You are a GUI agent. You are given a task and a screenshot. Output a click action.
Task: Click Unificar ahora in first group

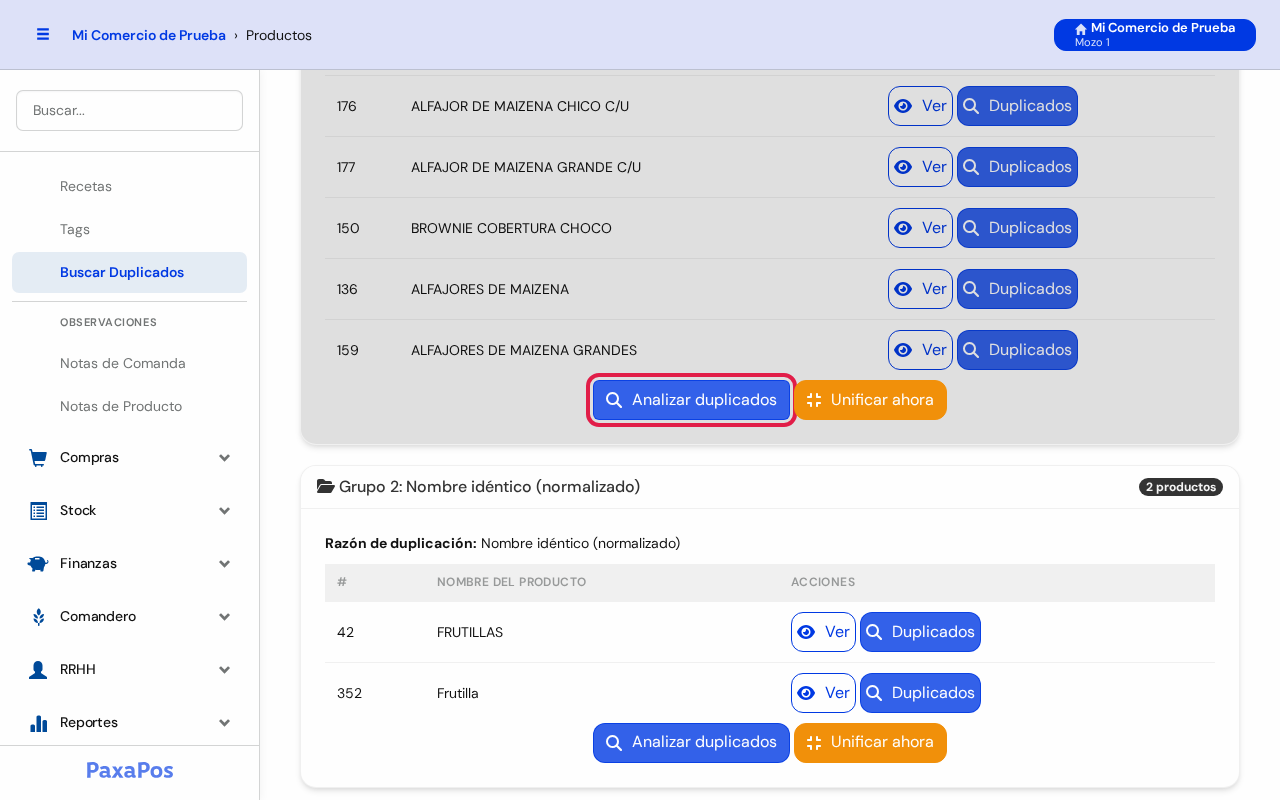[x=870, y=400]
